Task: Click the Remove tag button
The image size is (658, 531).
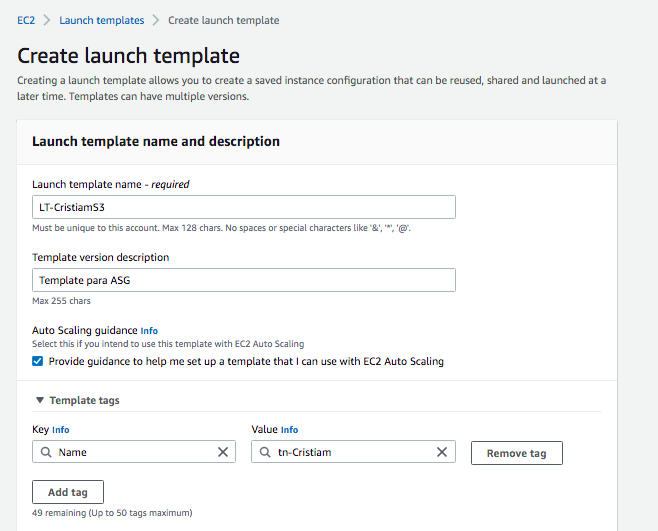Action: pyautogui.click(x=516, y=453)
